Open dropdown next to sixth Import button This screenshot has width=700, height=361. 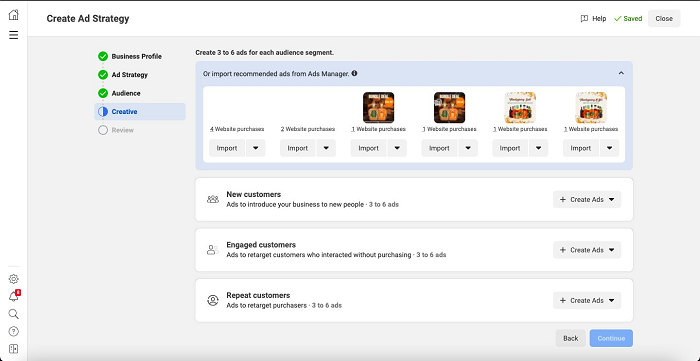tap(609, 148)
